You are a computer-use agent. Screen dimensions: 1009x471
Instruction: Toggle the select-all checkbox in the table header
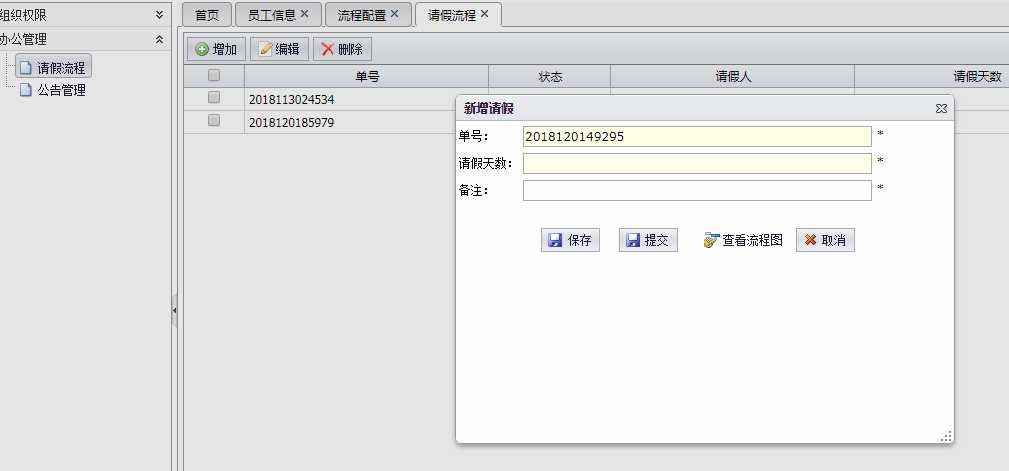[214, 76]
